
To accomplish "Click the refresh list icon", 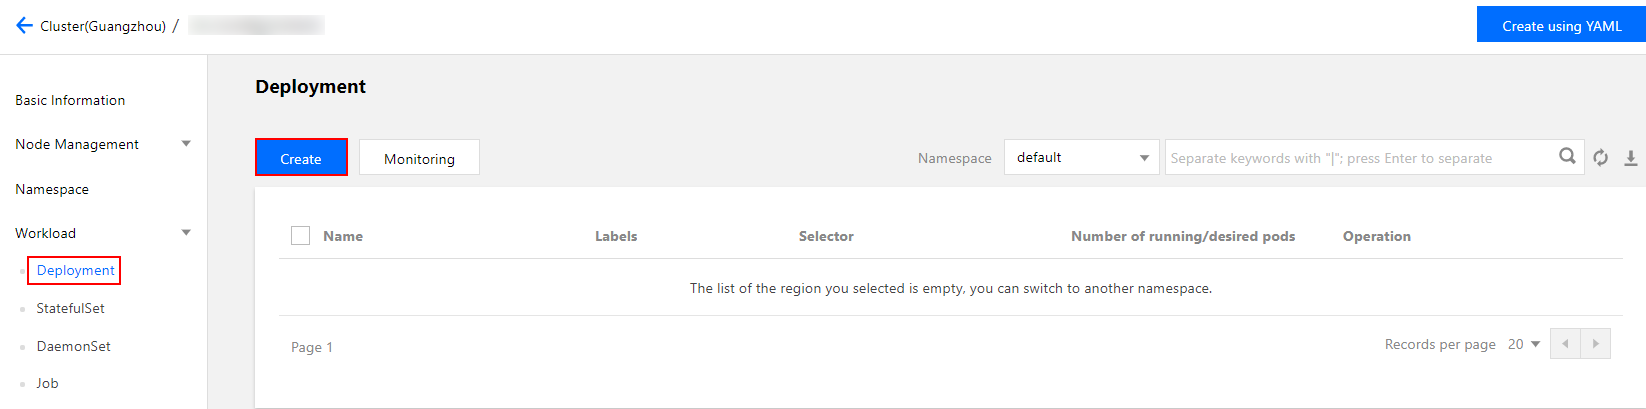I will point(1600,158).
